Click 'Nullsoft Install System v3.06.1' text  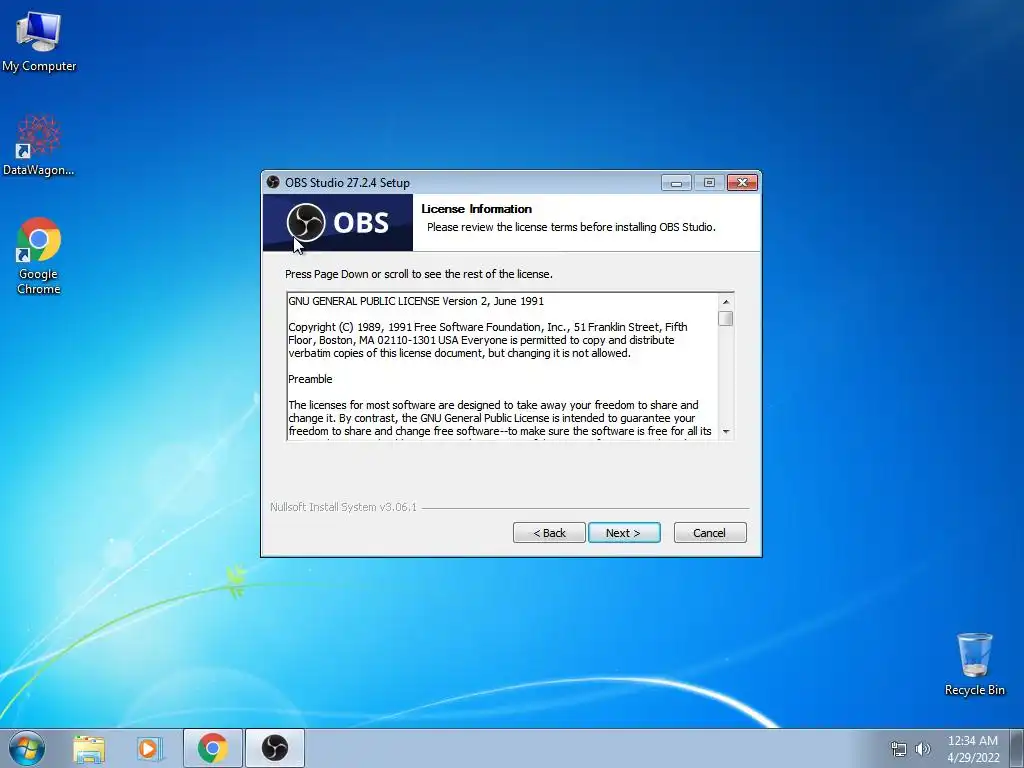point(344,507)
